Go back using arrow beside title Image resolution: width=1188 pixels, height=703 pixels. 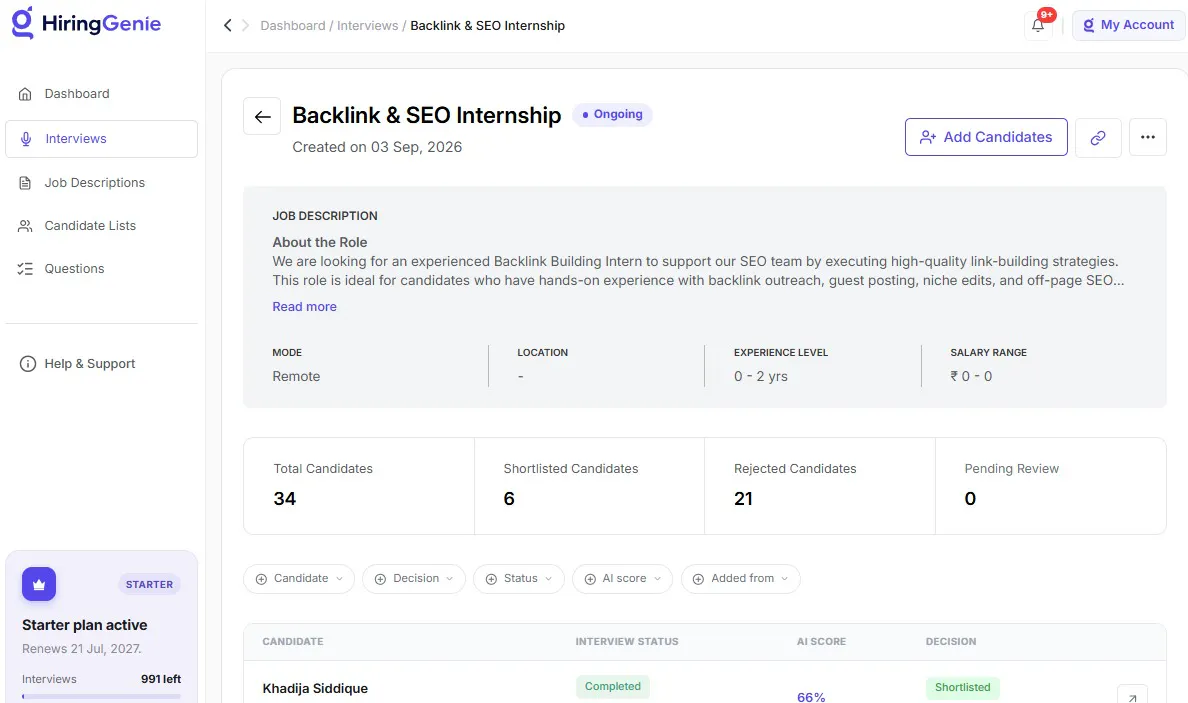tap(262, 117)
